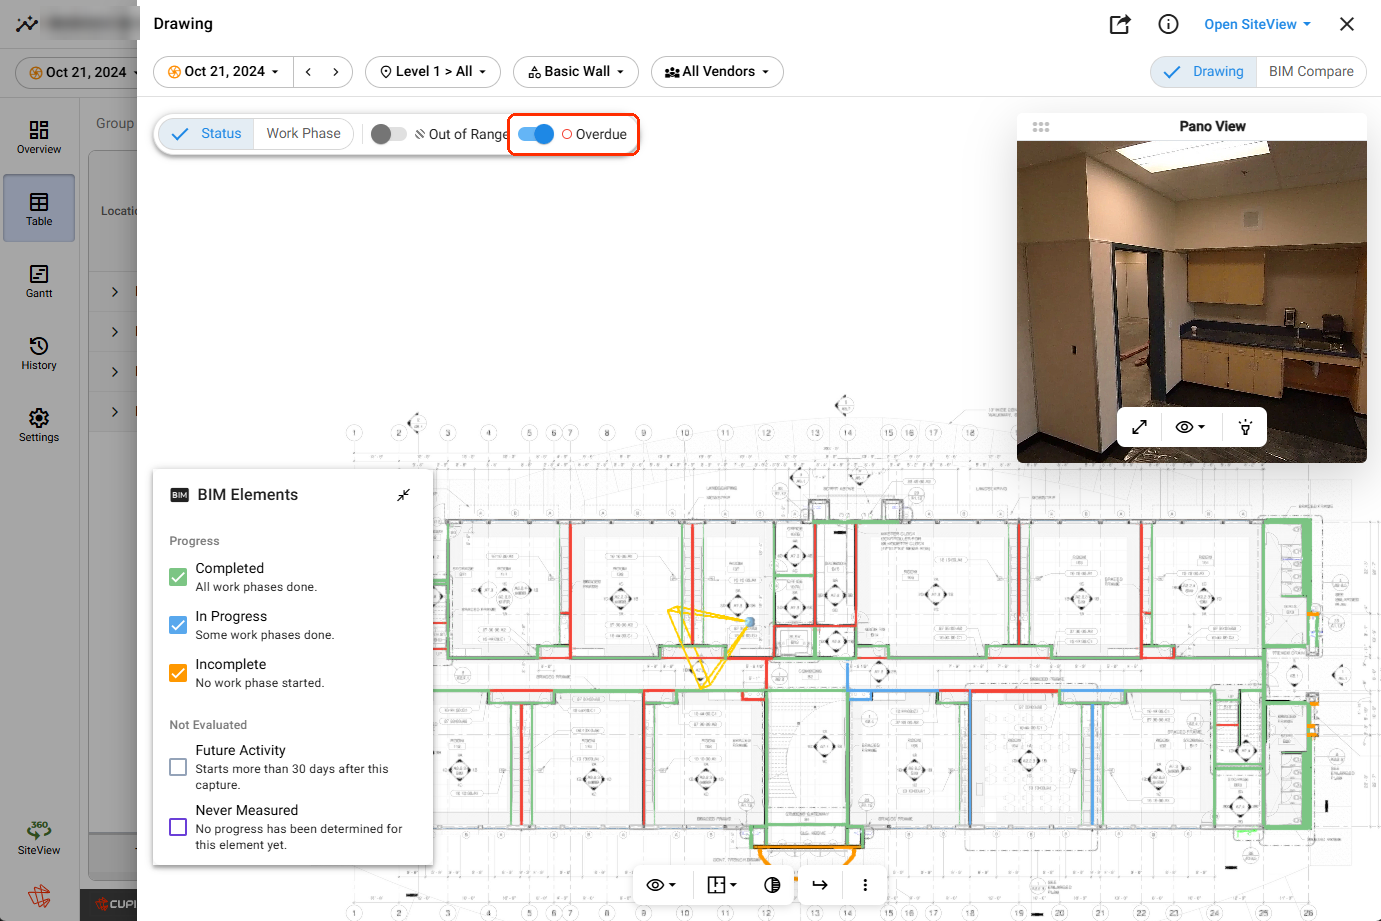Click the Pano View title text
This screenshot has width=1381, height=921.
(x=1212, y=127)
